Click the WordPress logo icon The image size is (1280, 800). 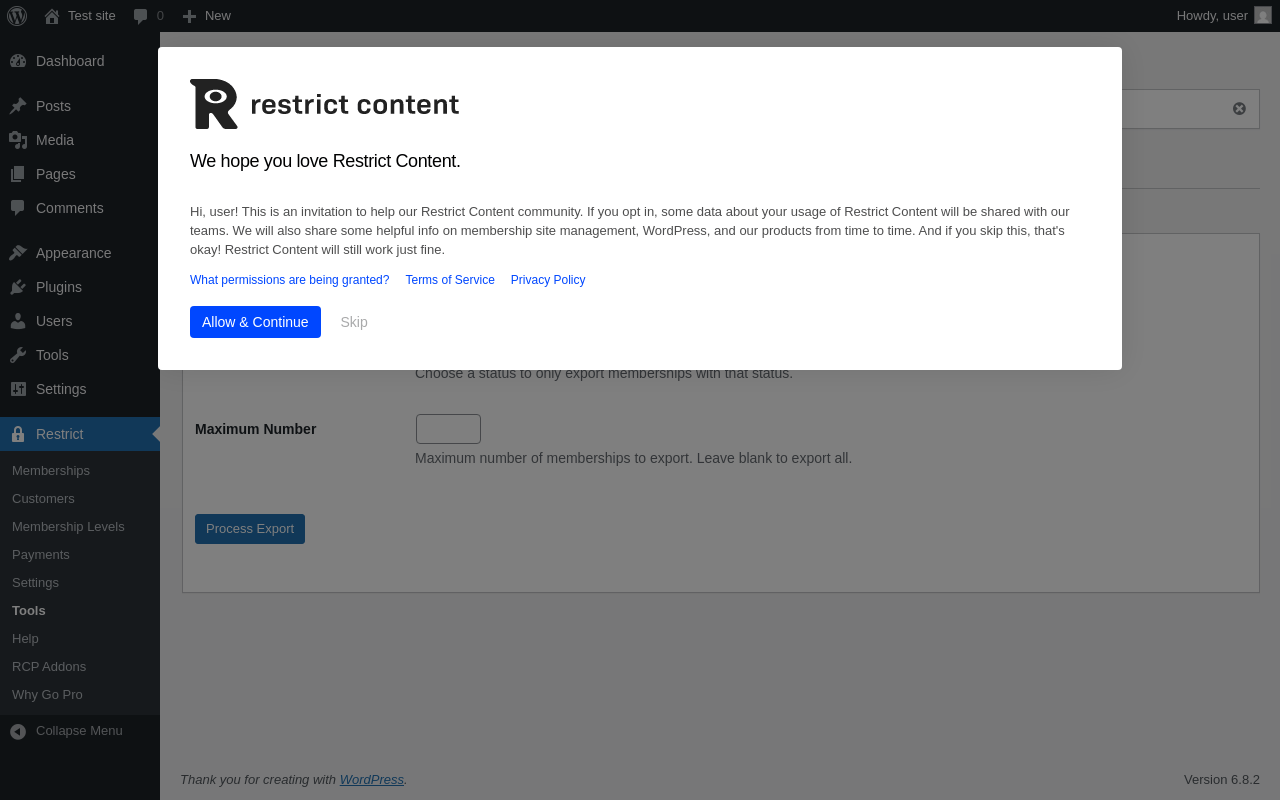17,16
